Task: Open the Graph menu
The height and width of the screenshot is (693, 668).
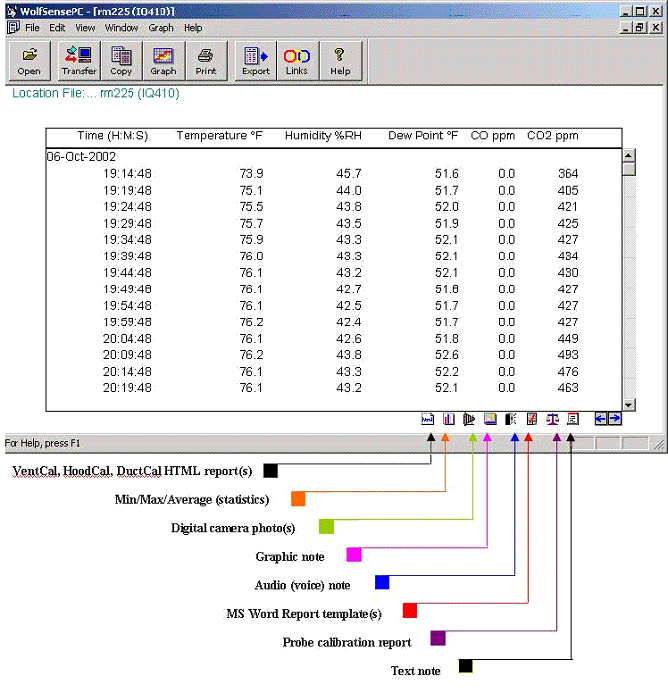Action: tap(161, 28)
